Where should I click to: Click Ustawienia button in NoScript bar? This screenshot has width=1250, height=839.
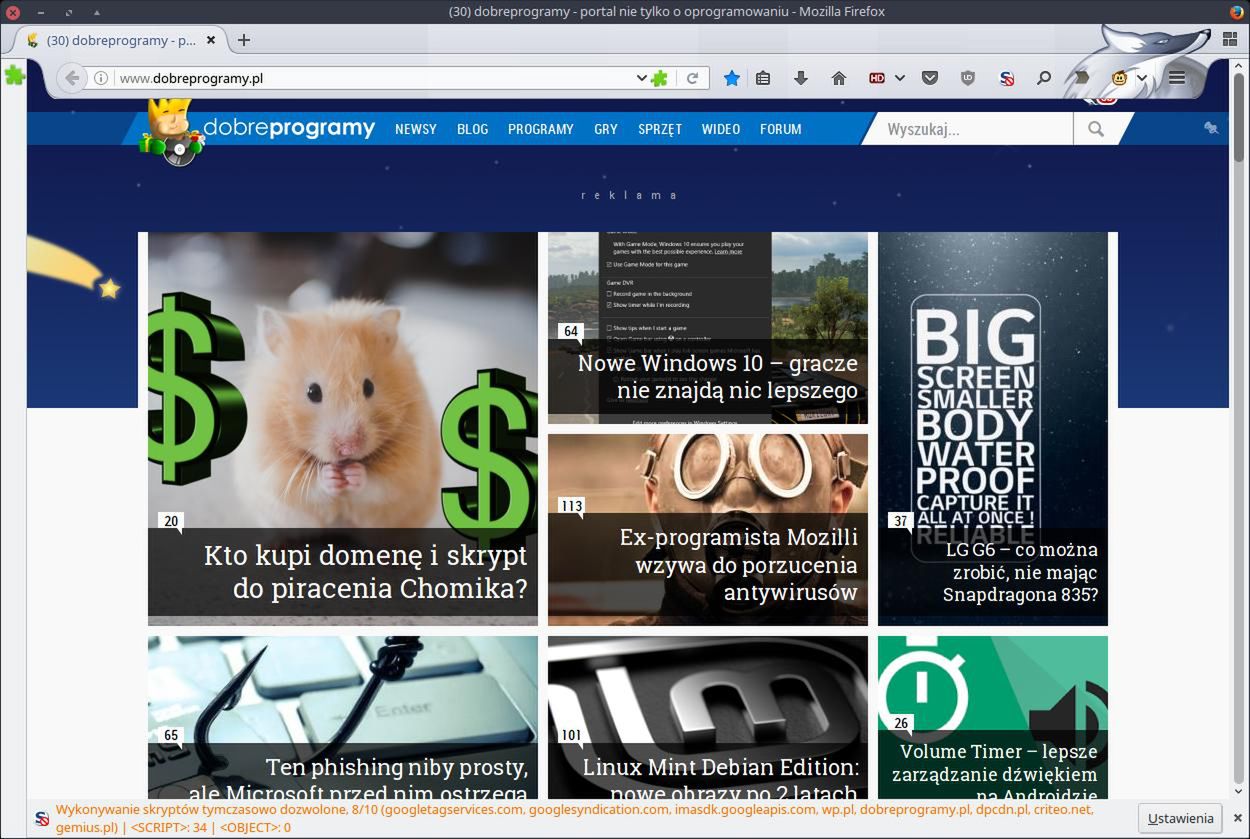[1180, 818]
